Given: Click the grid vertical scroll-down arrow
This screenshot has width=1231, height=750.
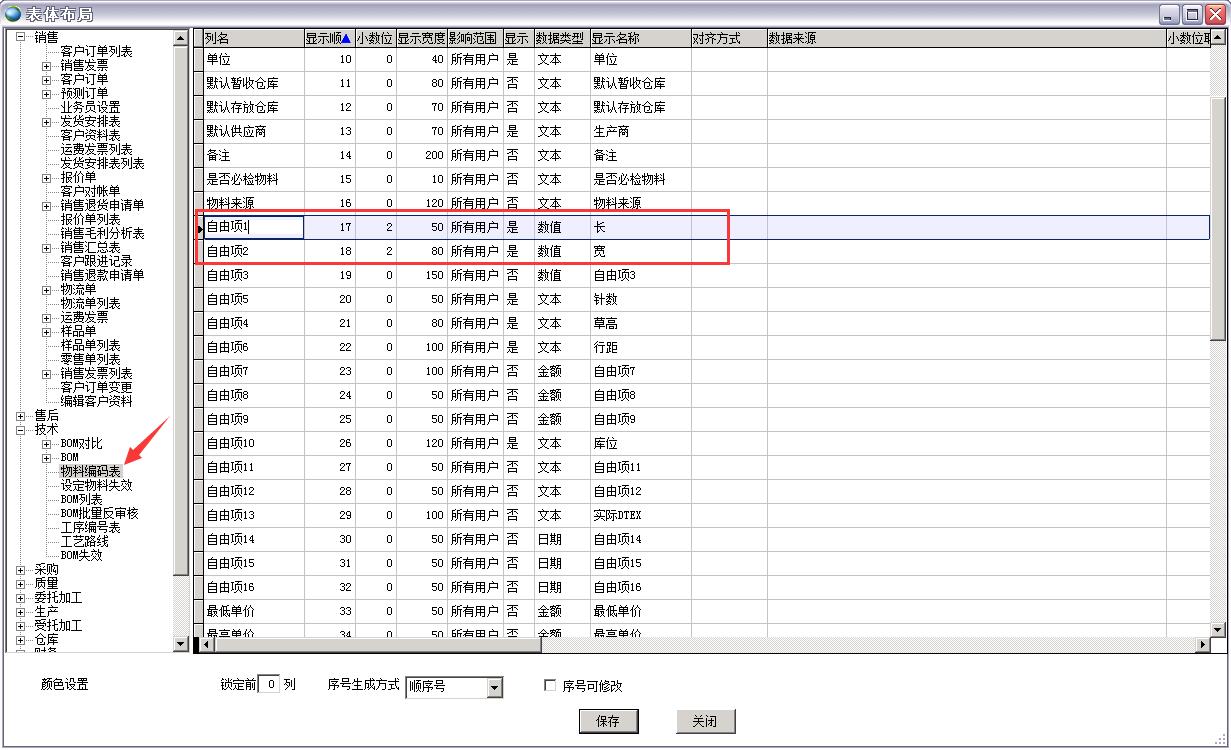Looking at the screenshot, I should [1218, 629].
